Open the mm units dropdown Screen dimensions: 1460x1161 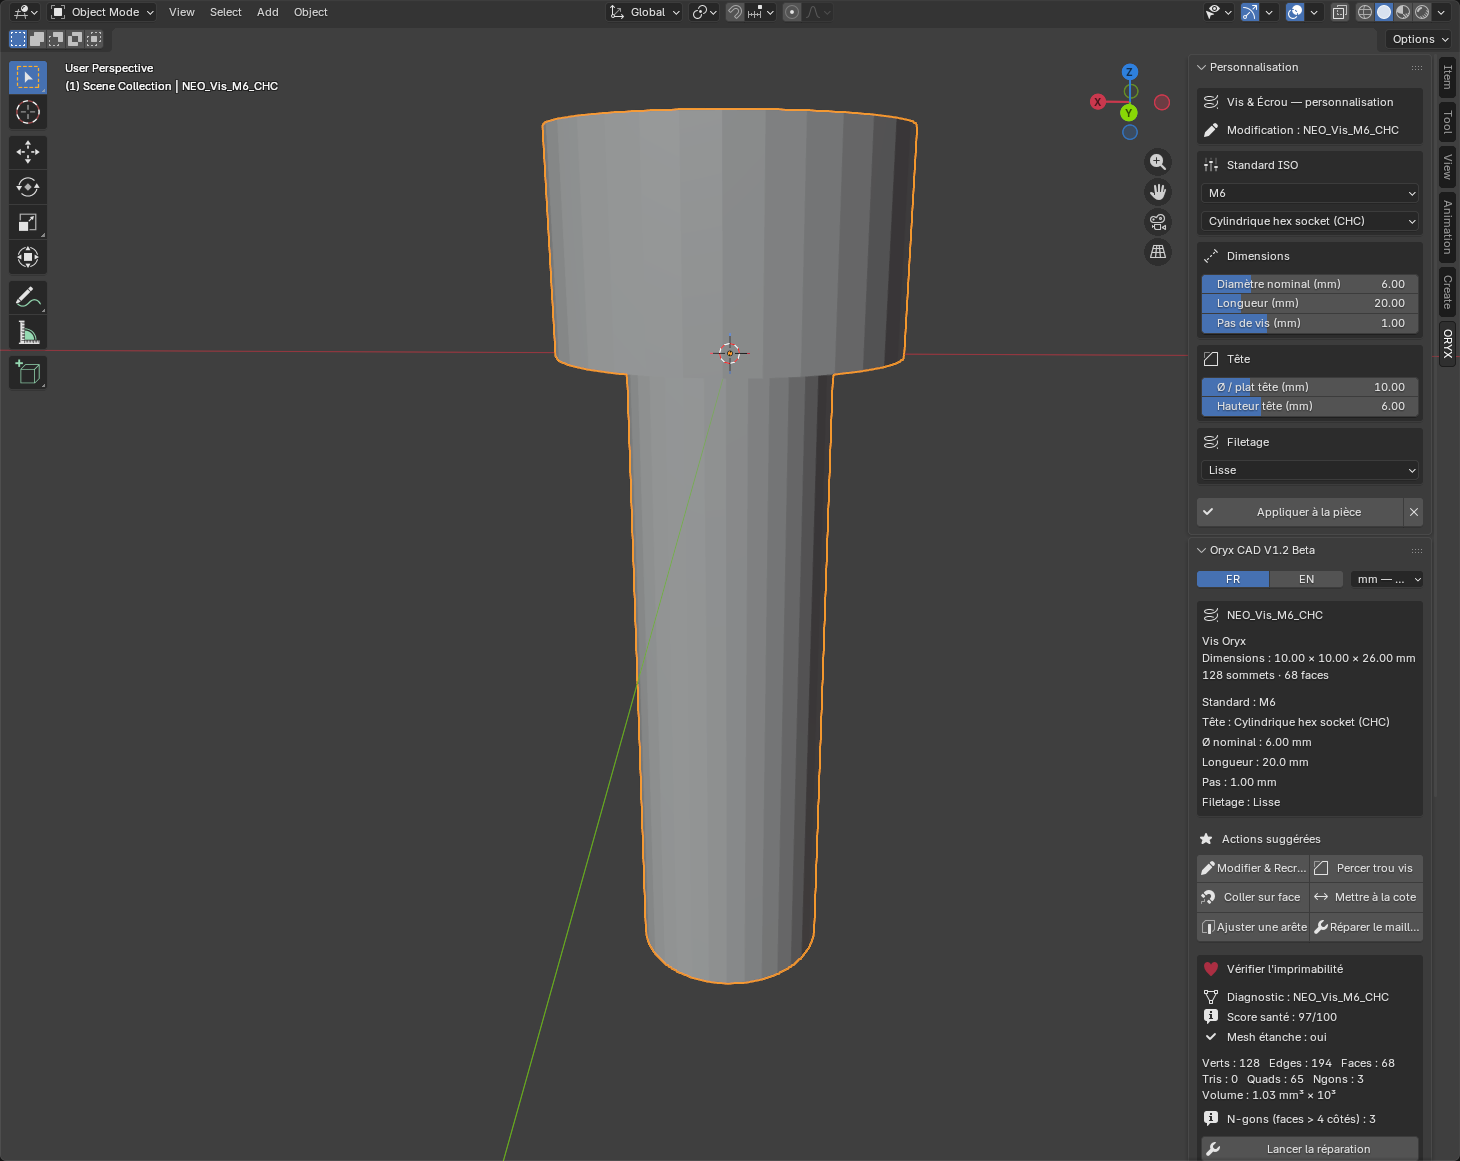coord(1387,579)
